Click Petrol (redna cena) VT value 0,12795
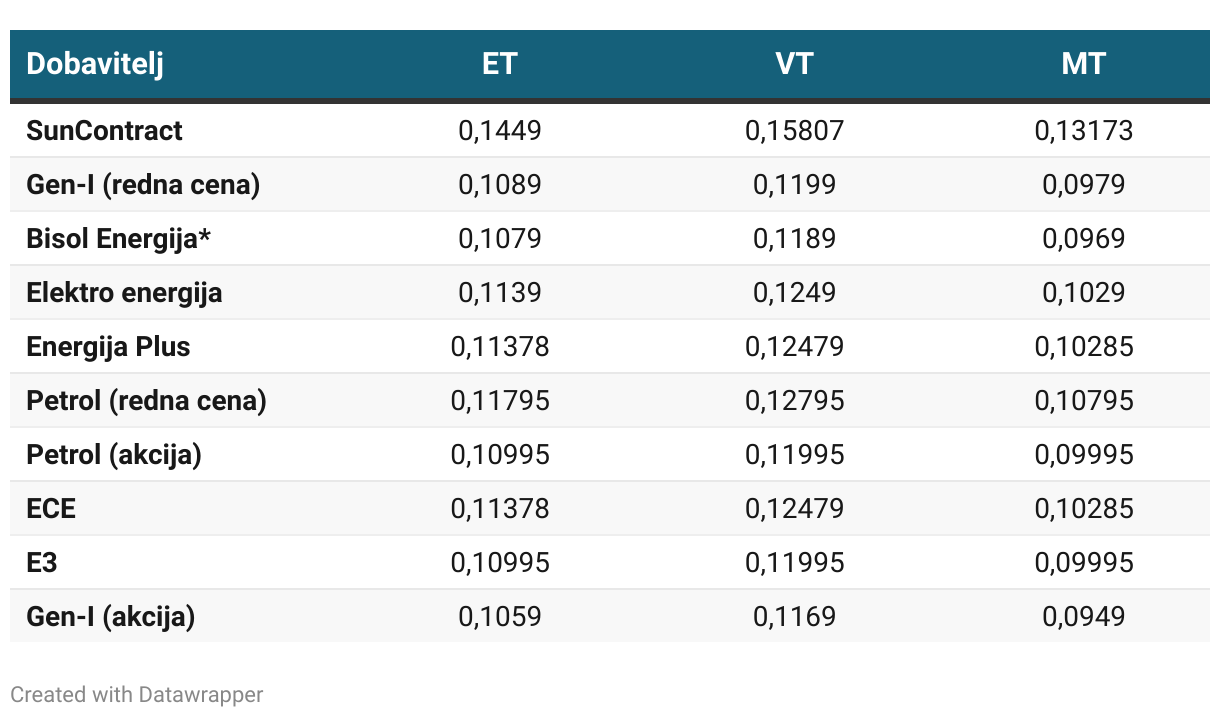The height and width of the screenshot is (718, 1220). pyautogui.click(x=794, y=401)
